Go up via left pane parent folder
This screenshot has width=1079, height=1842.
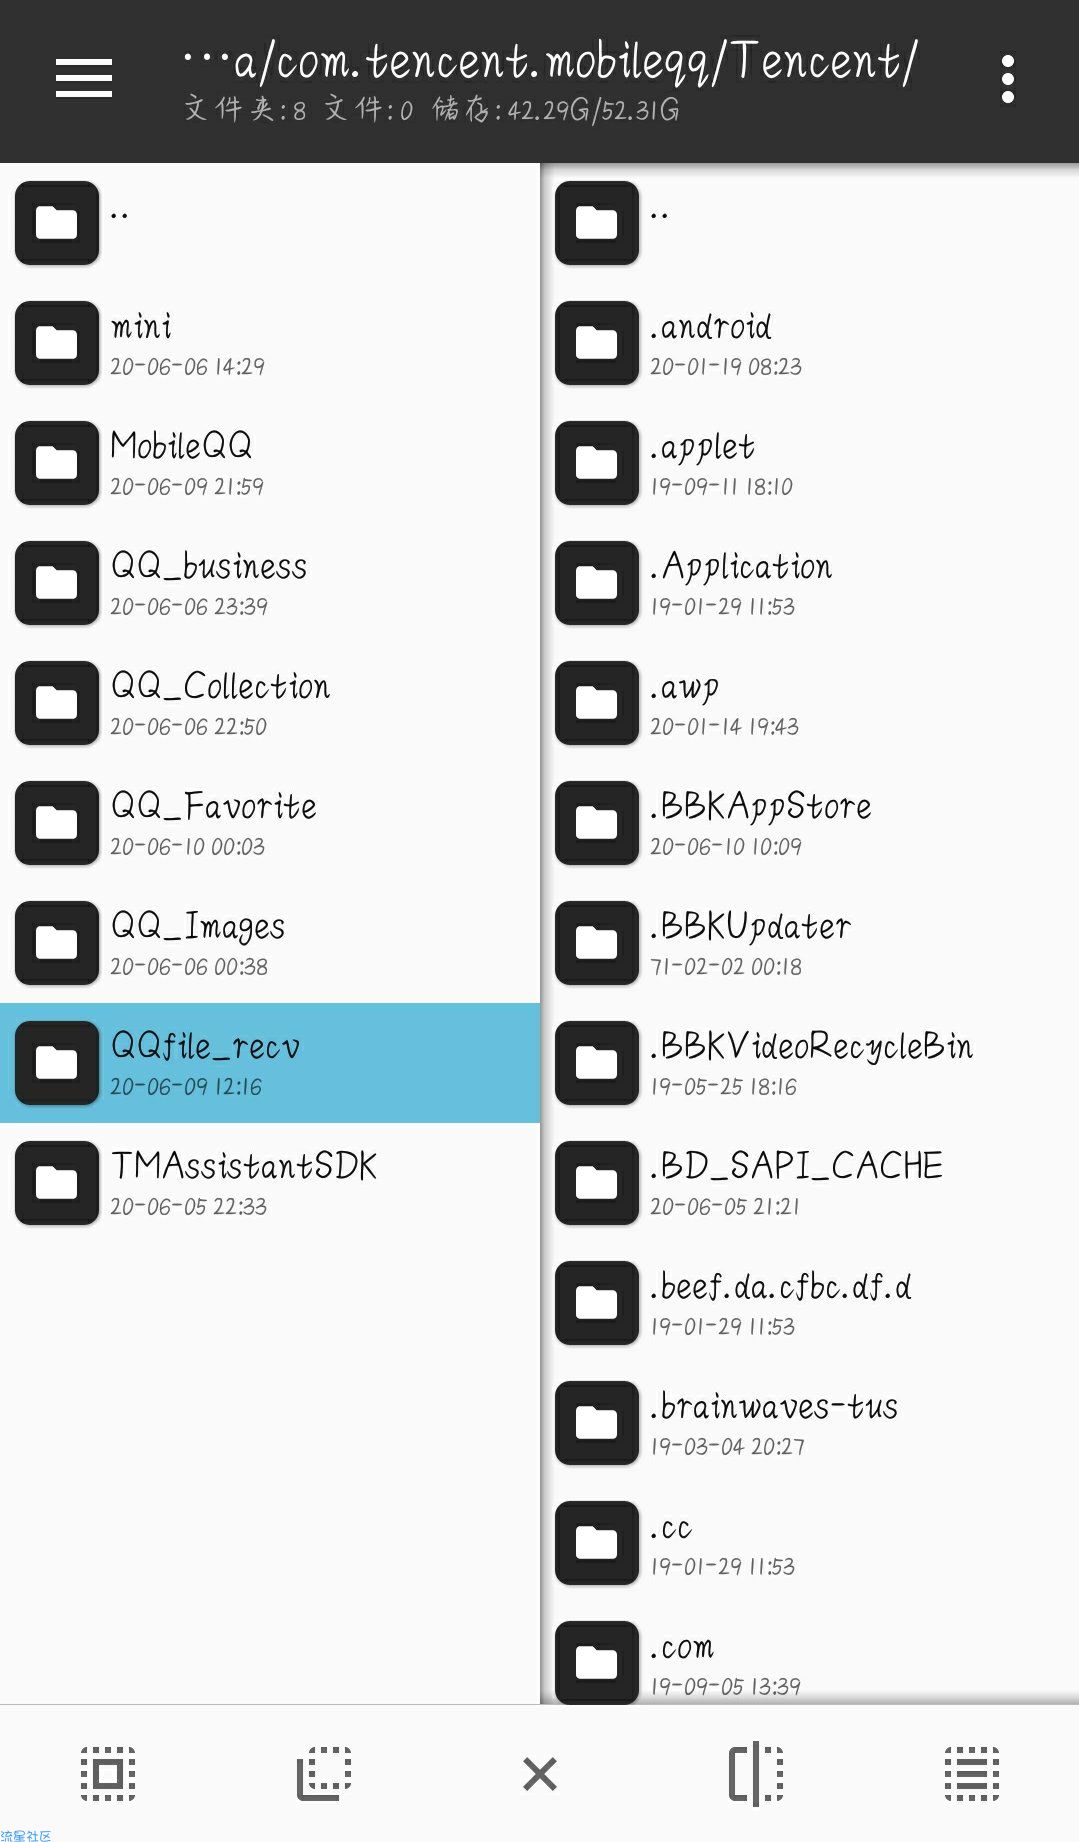coord(270,222)
